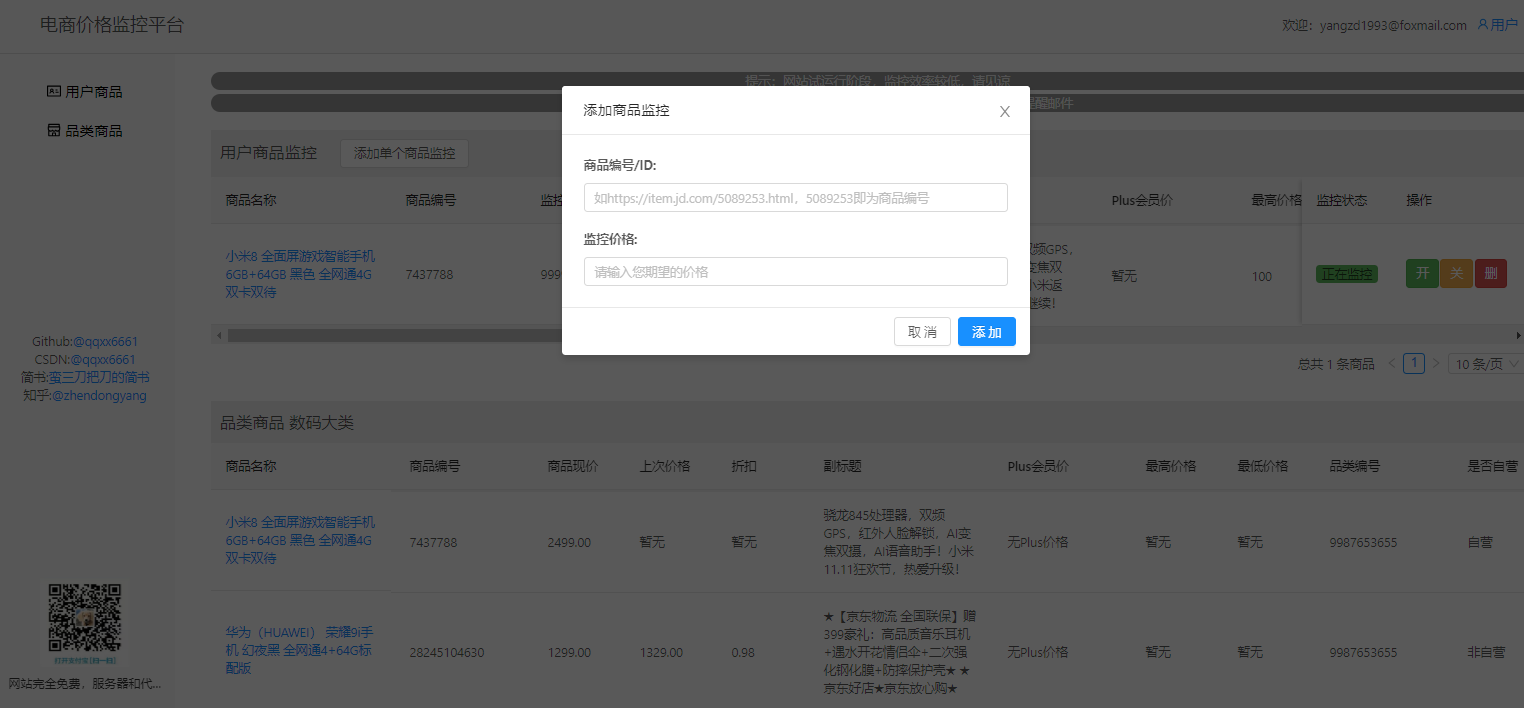Select the discount 0.98 cell
This screenshot has height=708, width=1524.
(x=743, y=653)
